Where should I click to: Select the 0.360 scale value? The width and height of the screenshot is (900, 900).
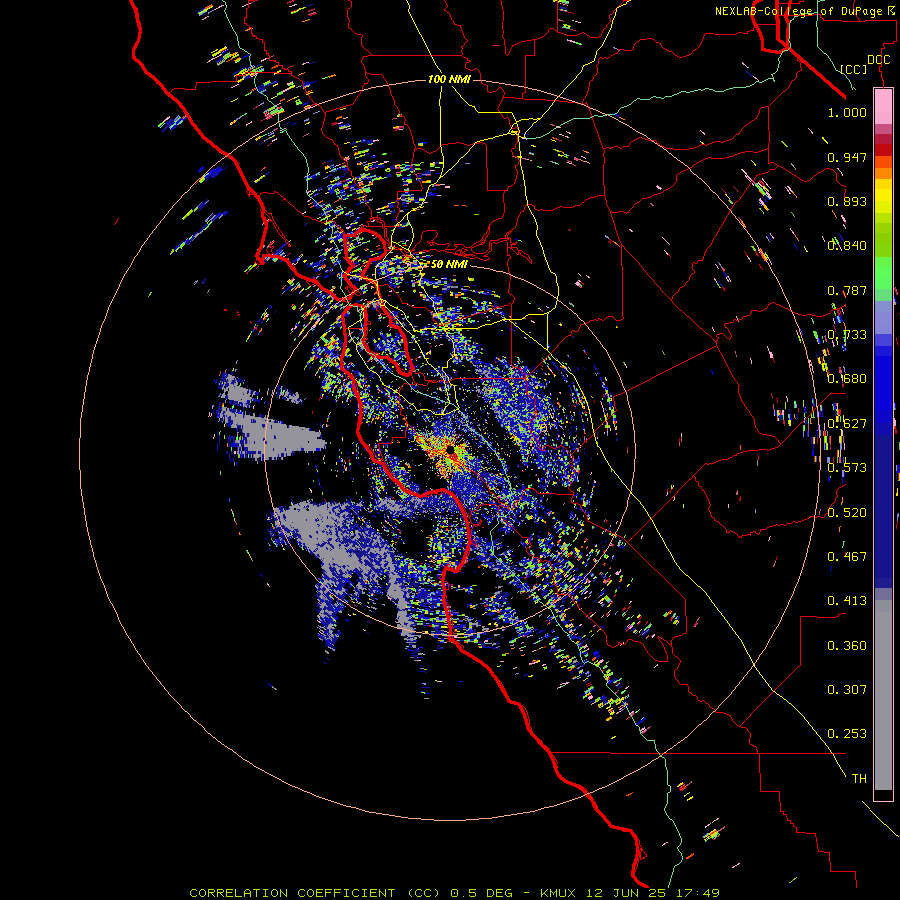(x=847, y=646)
